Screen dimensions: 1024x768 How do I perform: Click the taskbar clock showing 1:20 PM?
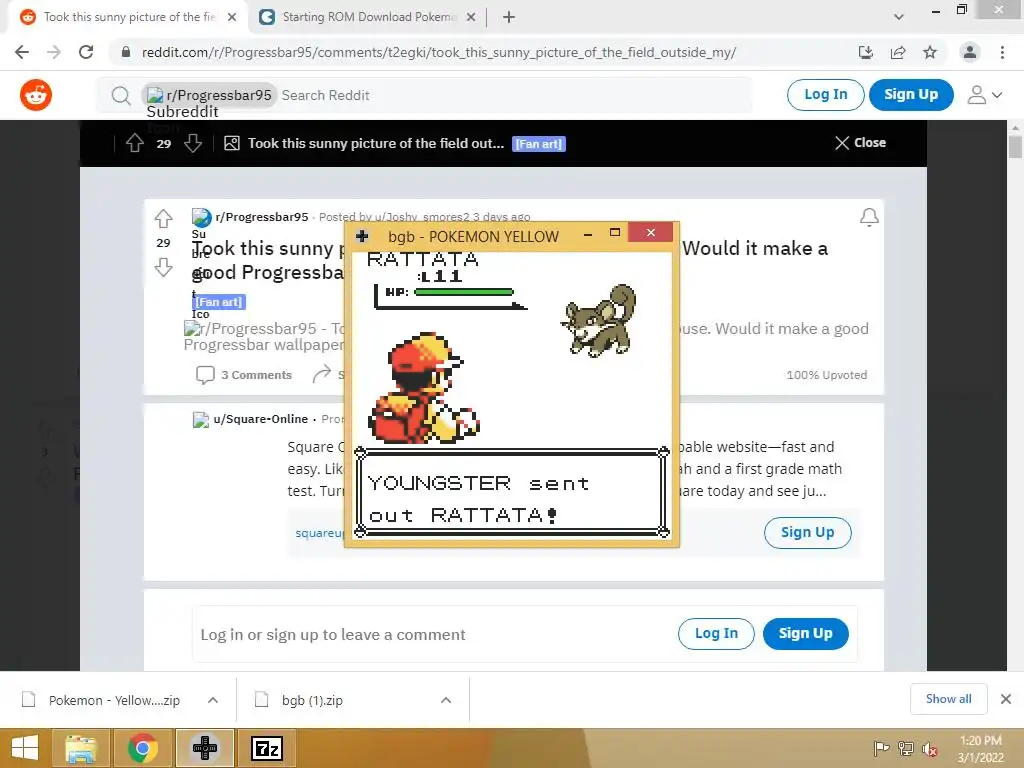pyautogui.click(x=980, y=748)
